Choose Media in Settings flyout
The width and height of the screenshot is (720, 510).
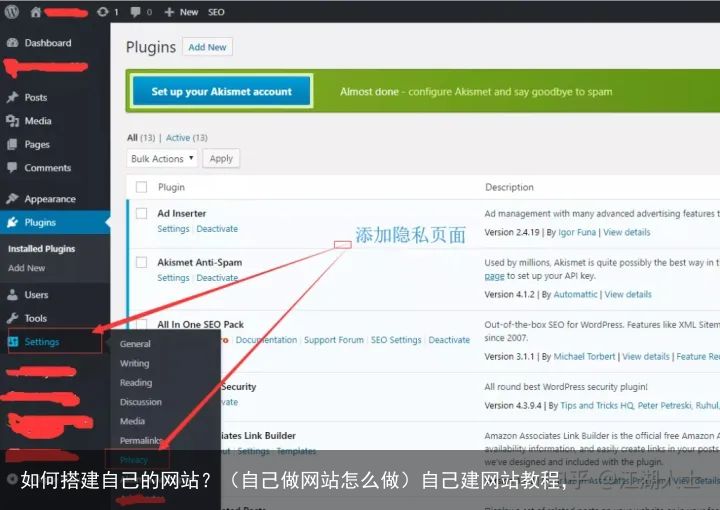tap(132, 421)
